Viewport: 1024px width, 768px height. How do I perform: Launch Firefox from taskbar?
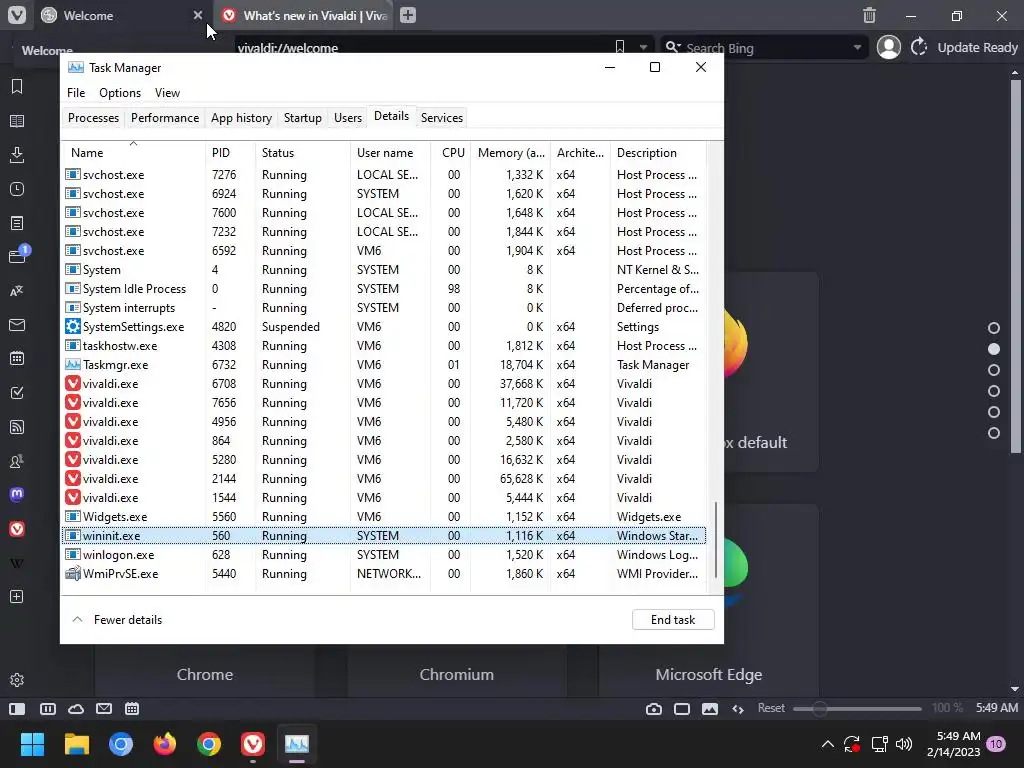tap(165, 744)
